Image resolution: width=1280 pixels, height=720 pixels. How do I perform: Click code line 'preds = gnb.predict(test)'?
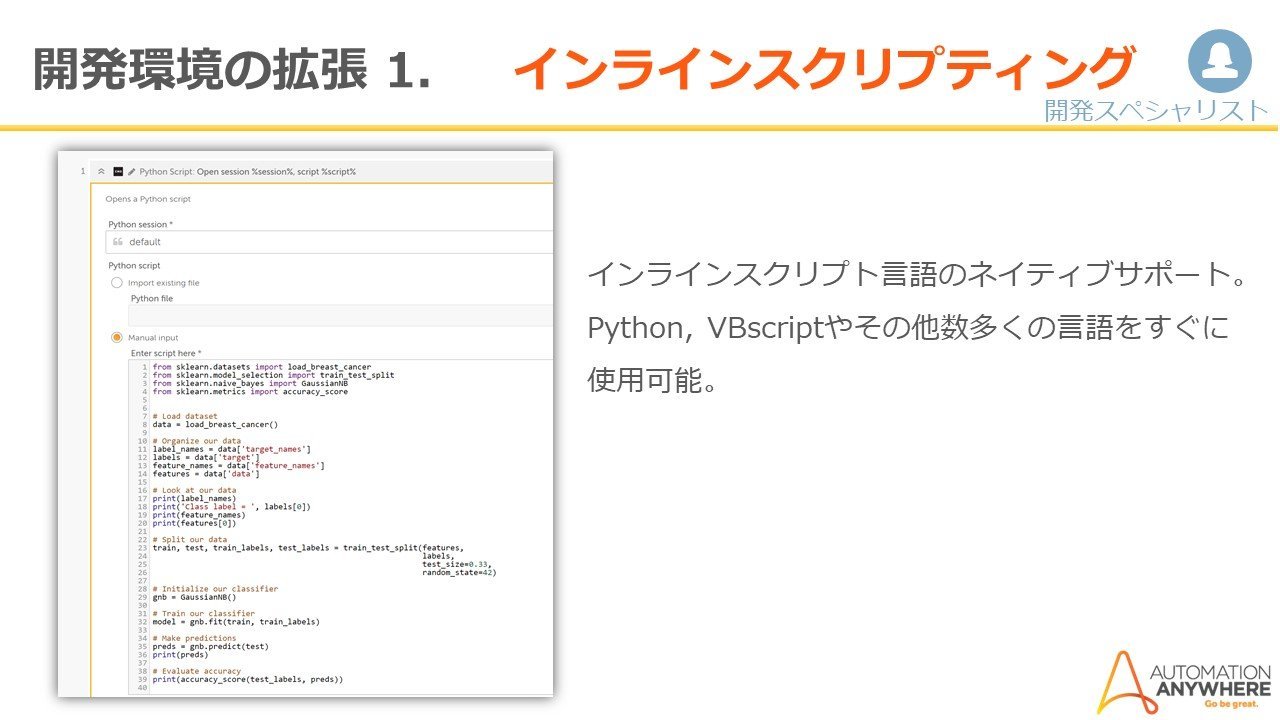[x=210, y=646]
